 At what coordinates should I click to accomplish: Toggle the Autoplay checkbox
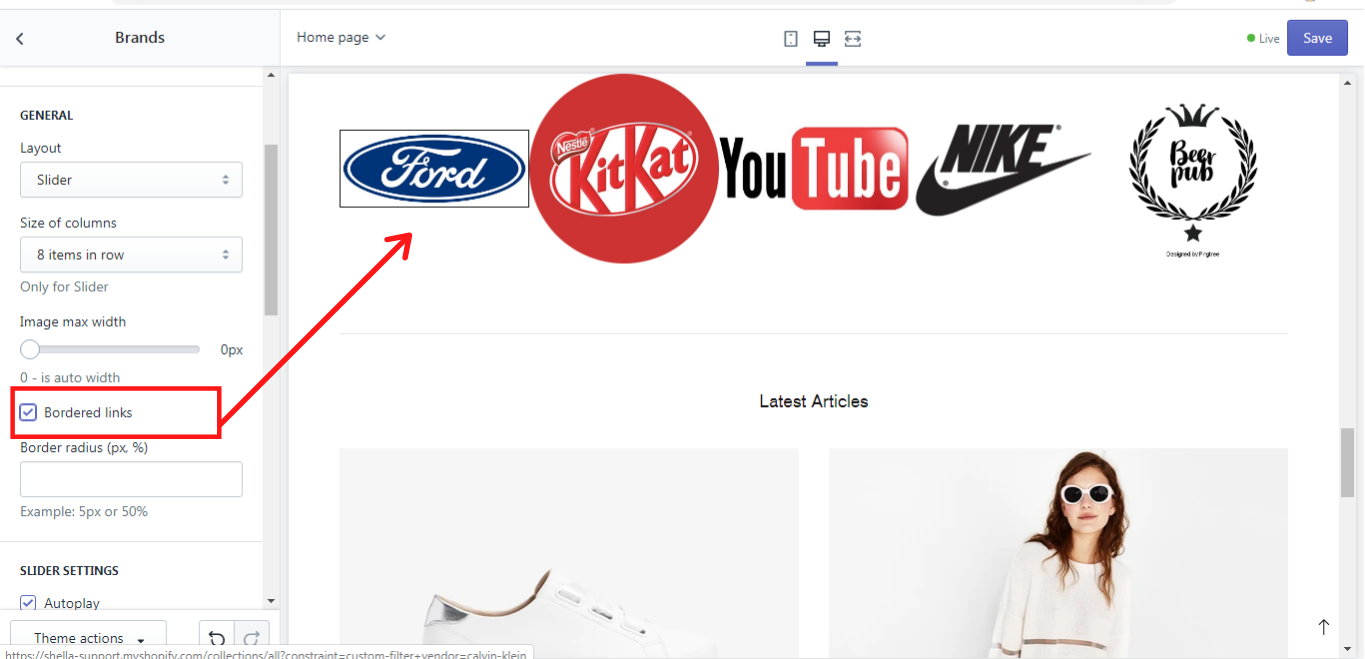[x=29, y=603]
